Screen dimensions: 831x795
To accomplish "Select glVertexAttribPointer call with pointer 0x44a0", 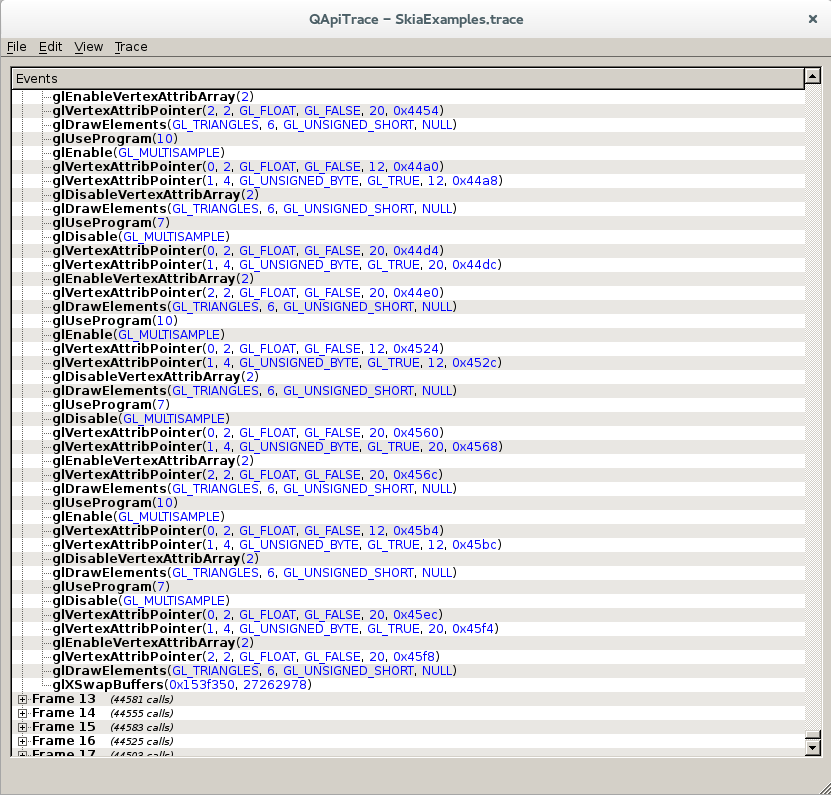I will [x=248, y=167].
